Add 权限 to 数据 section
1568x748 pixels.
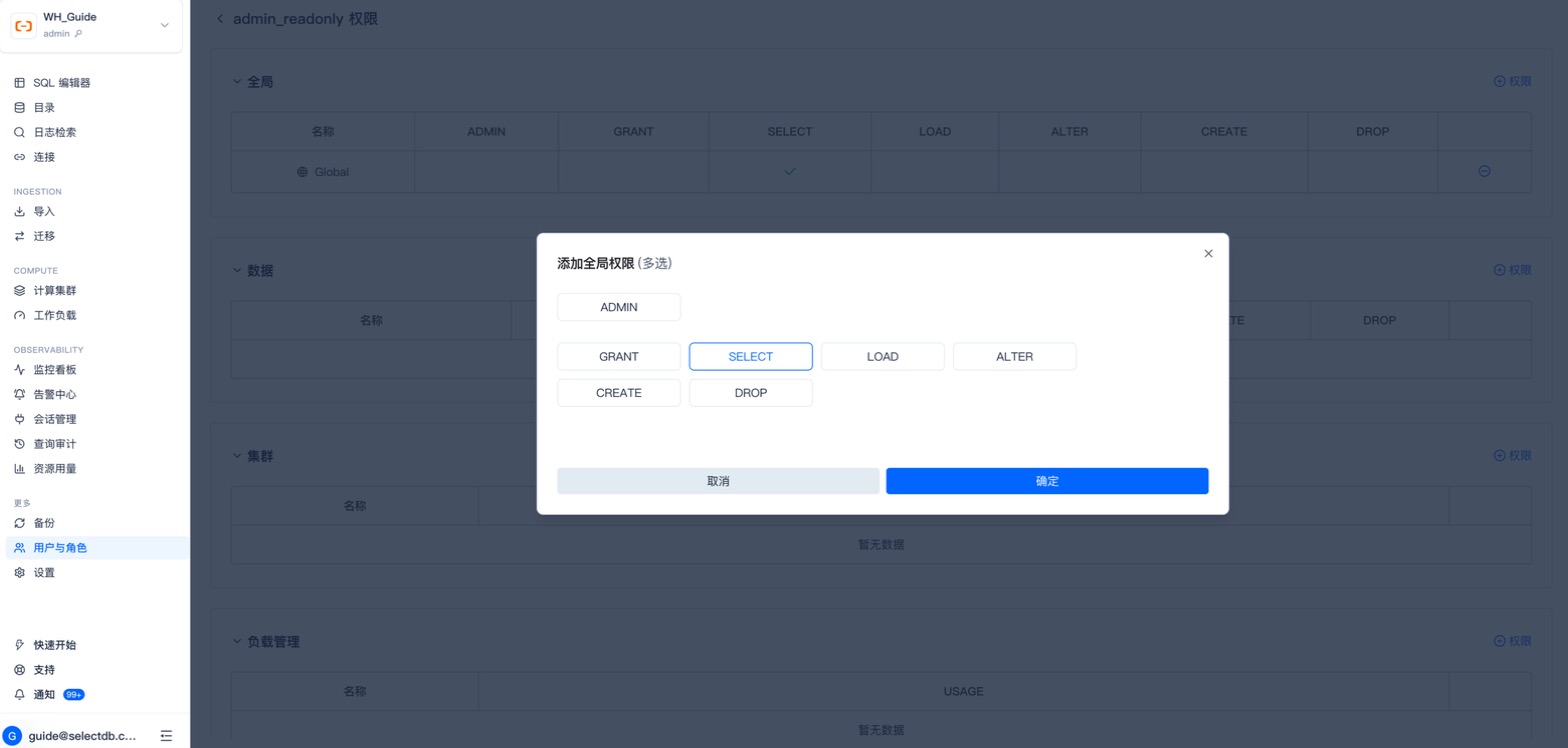tap(1512, 270)
